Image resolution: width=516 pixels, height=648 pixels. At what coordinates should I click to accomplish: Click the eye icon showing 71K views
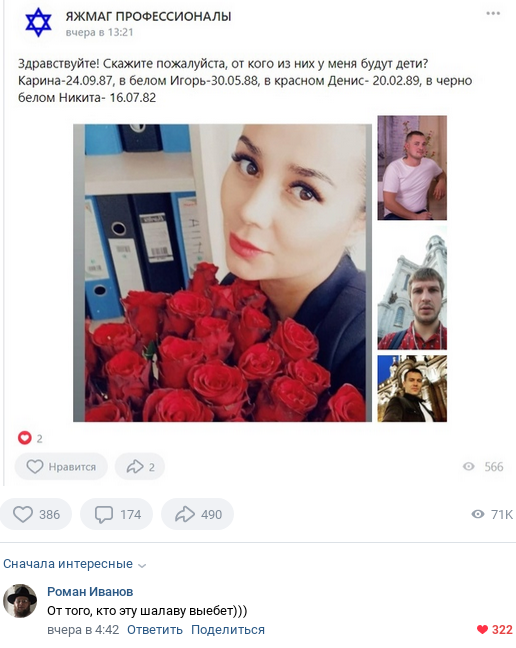(478, 514)
